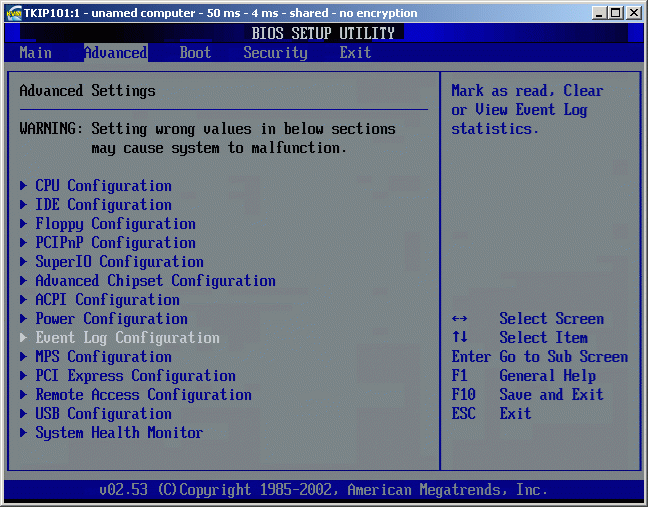Click the Go to Sub Screen text

coord(564,357)
